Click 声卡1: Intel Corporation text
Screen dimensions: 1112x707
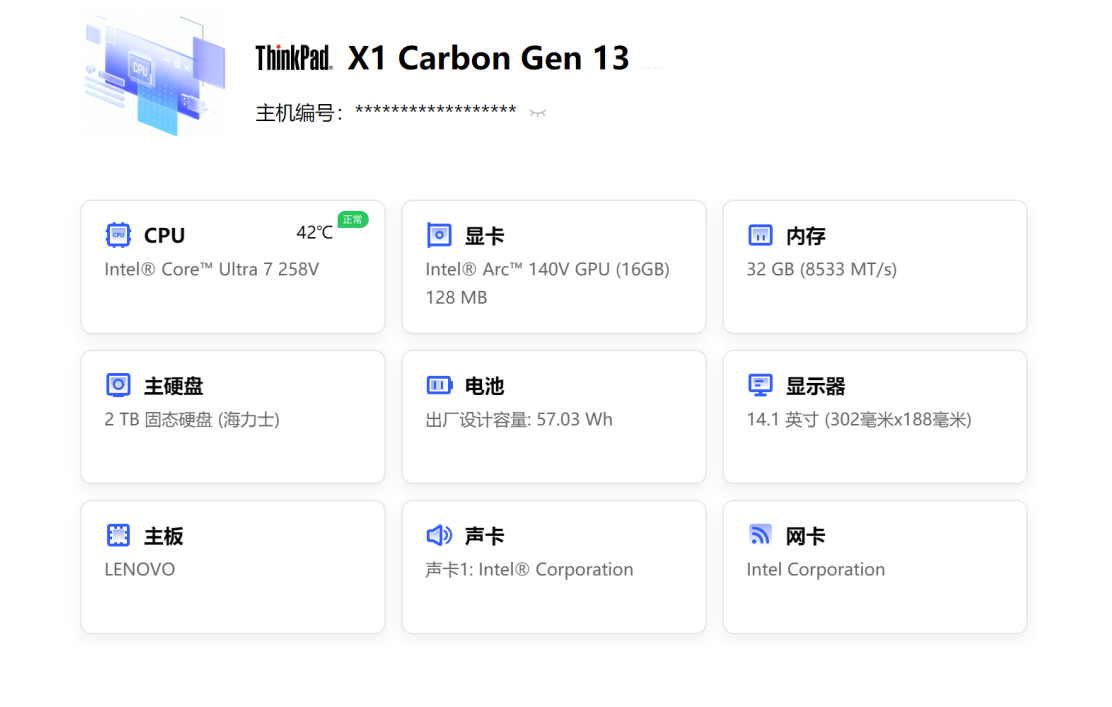[x=529, y=569]
